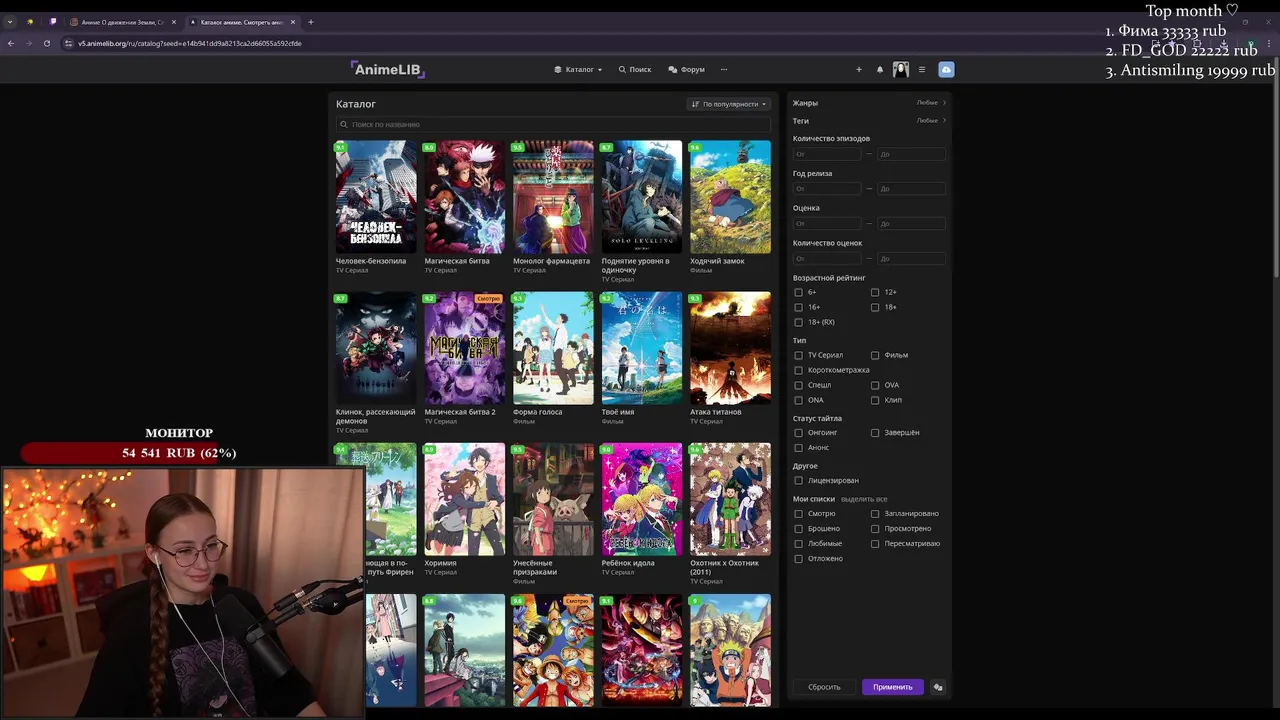Screen dimensions: 1280x720
Task: Check the Лицензирован option
Action: [x=798, y=481]
